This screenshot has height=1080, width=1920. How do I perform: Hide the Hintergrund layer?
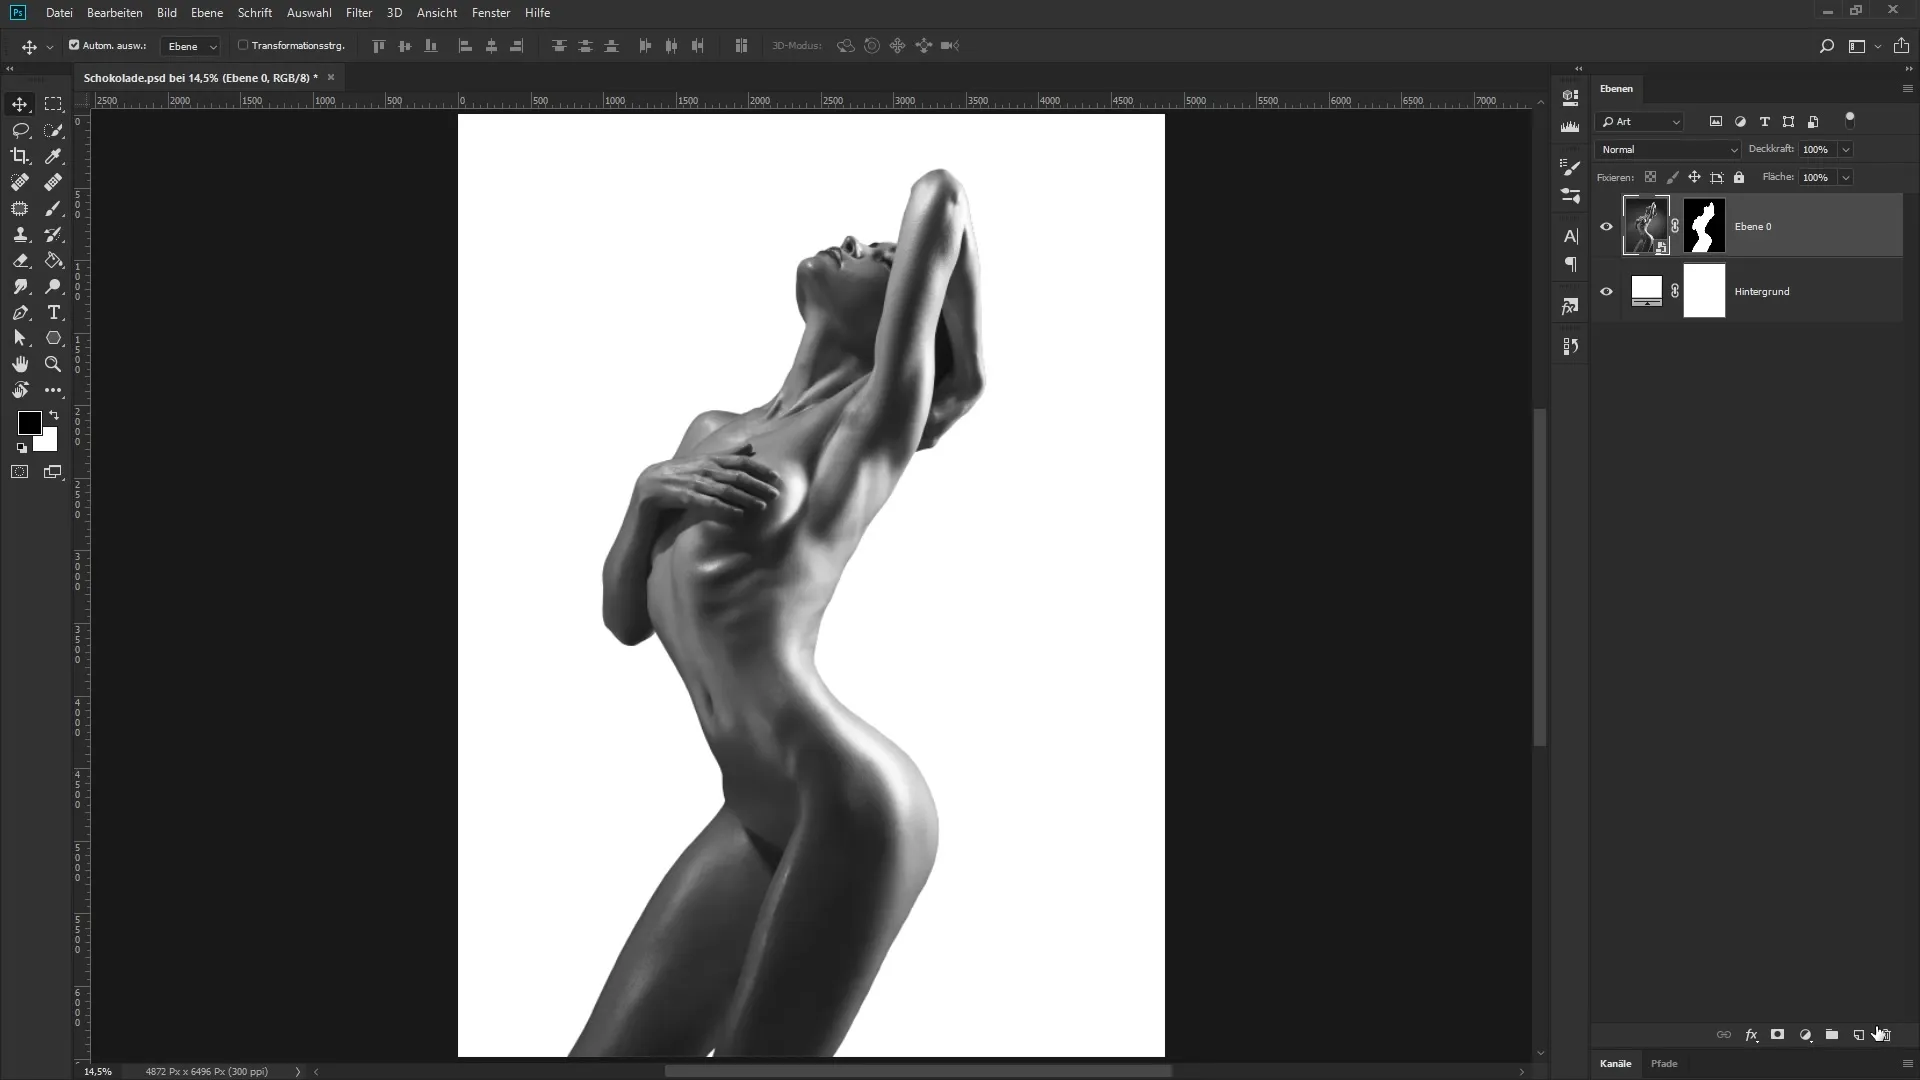1606,292
